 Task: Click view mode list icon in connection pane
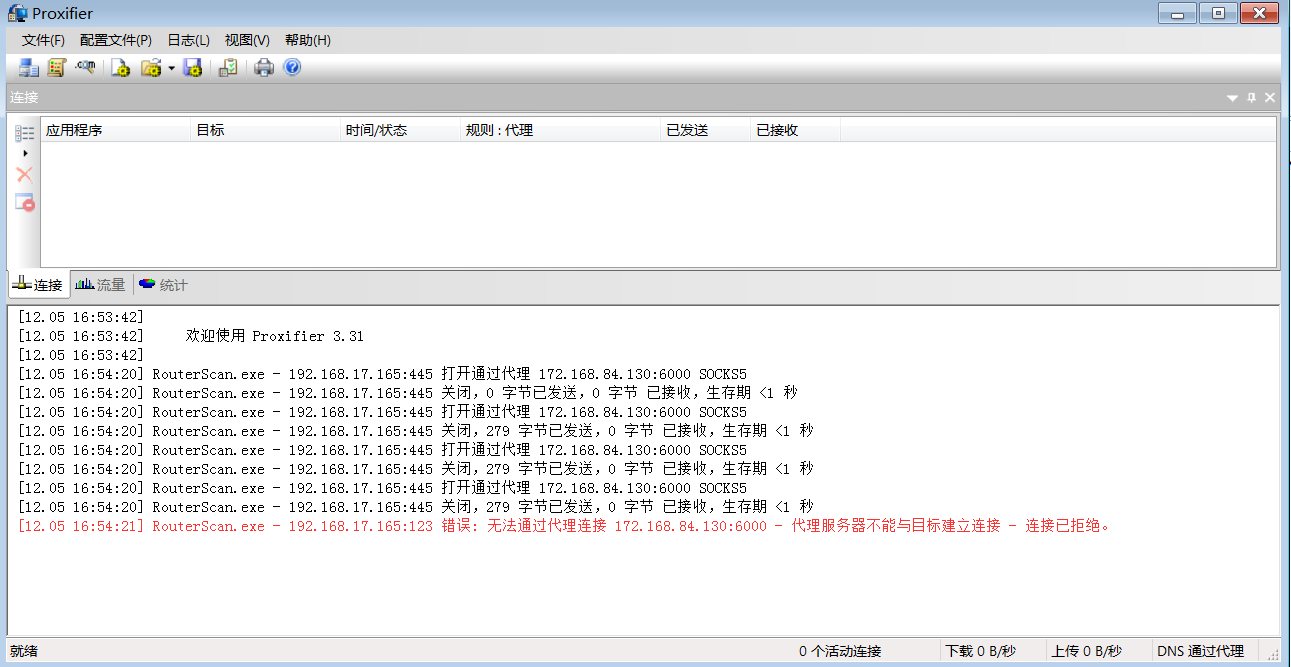tap(25, 133)
